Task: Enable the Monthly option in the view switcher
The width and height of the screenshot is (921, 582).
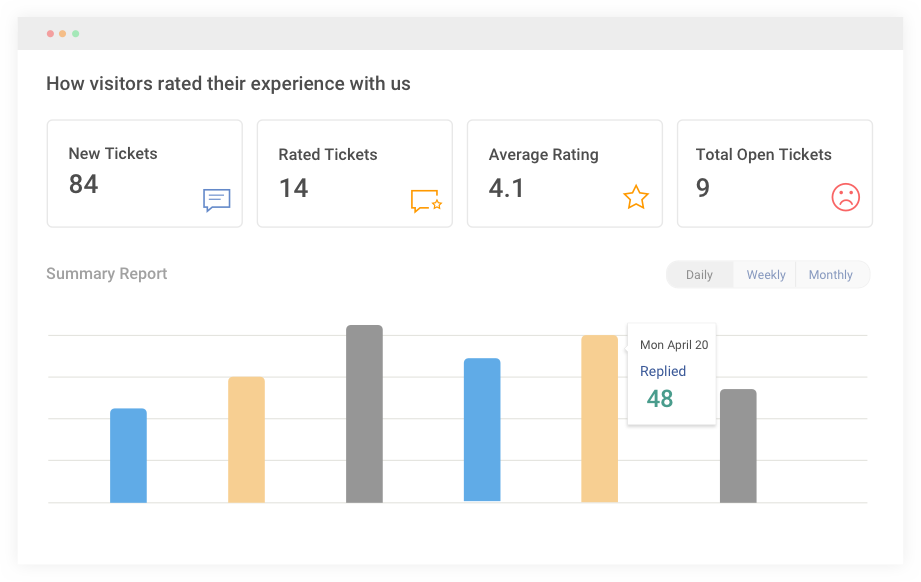Action: pyautogui.click(x=830, y=274)
